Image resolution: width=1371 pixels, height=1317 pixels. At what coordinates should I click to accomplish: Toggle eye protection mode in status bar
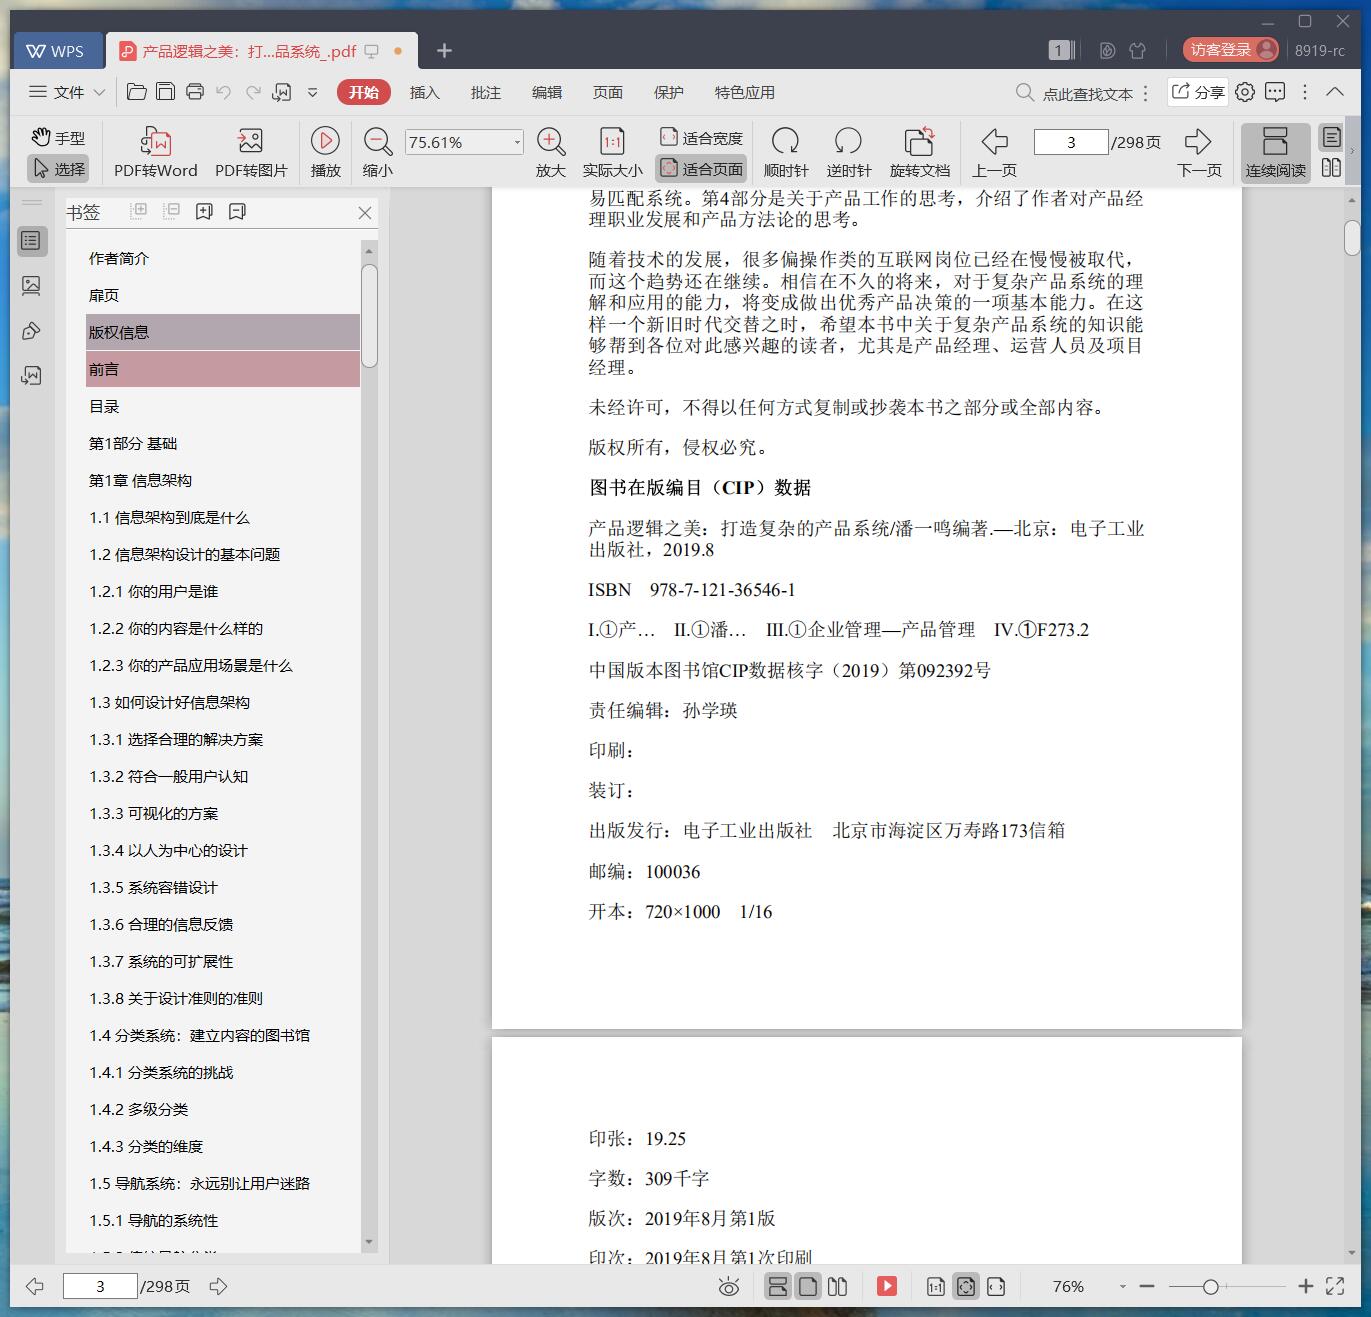pos(729,1287)
